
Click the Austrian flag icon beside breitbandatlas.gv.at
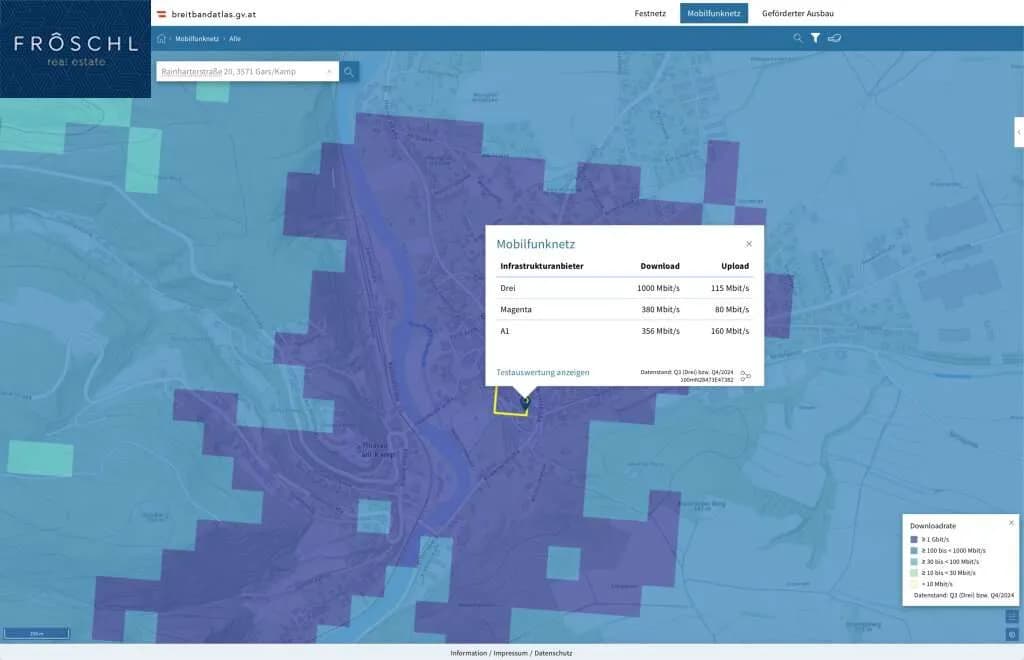point(162,14)
